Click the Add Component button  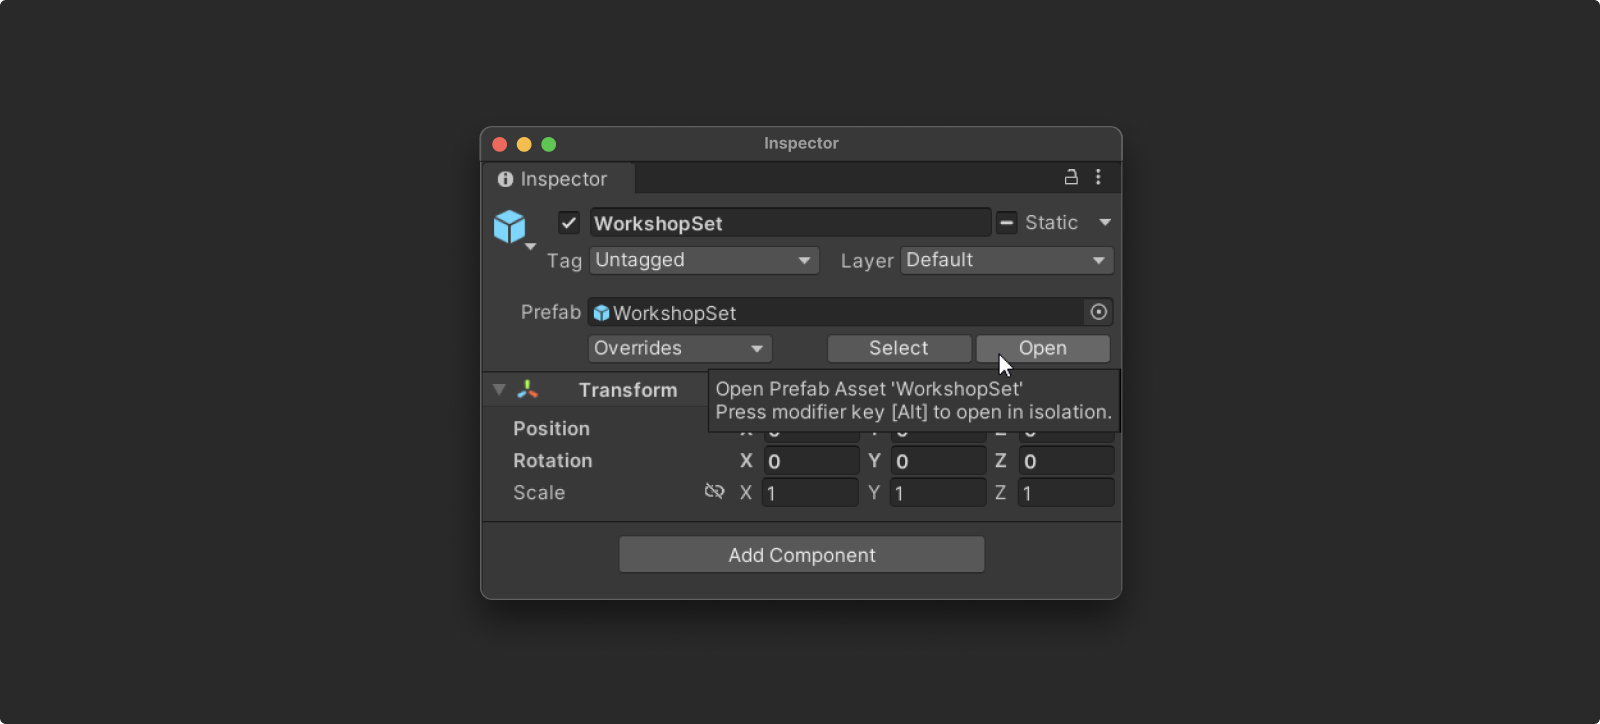click(800, 554)
